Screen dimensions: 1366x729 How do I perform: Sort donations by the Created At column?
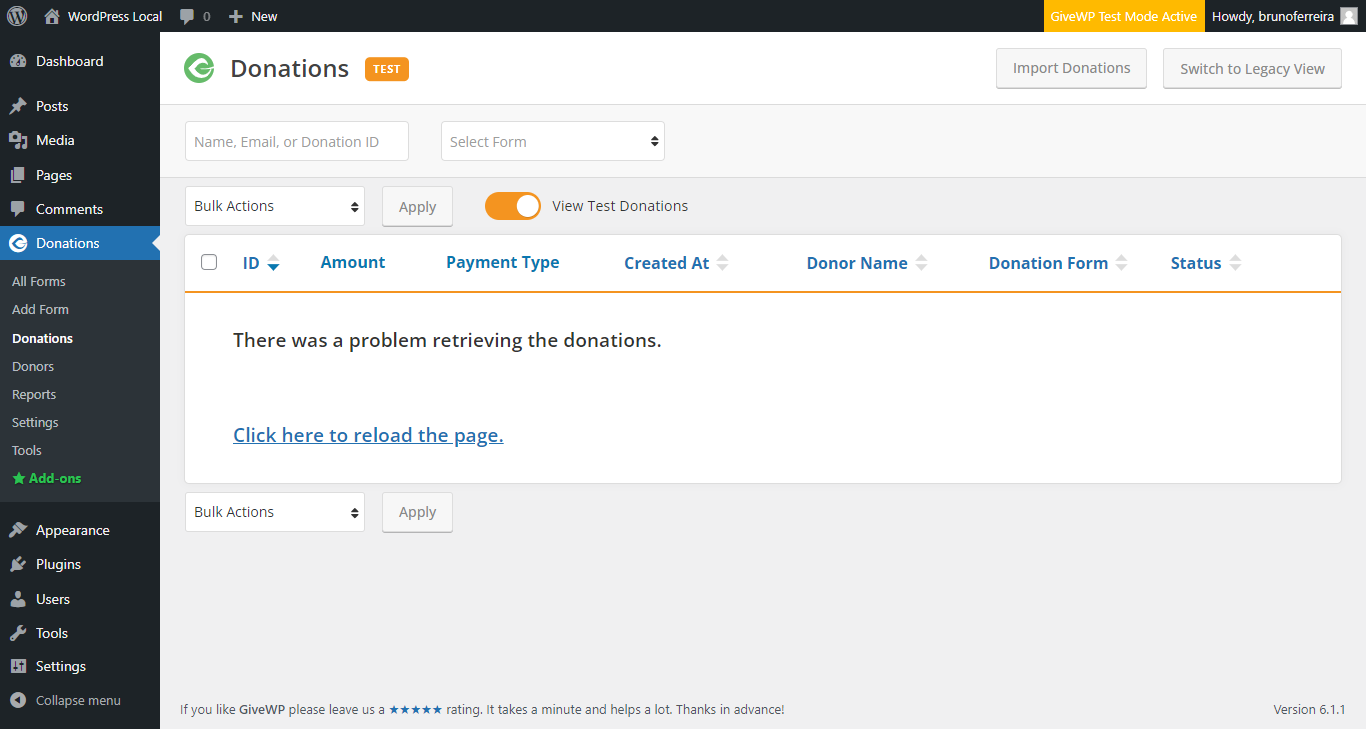point(667,262)
